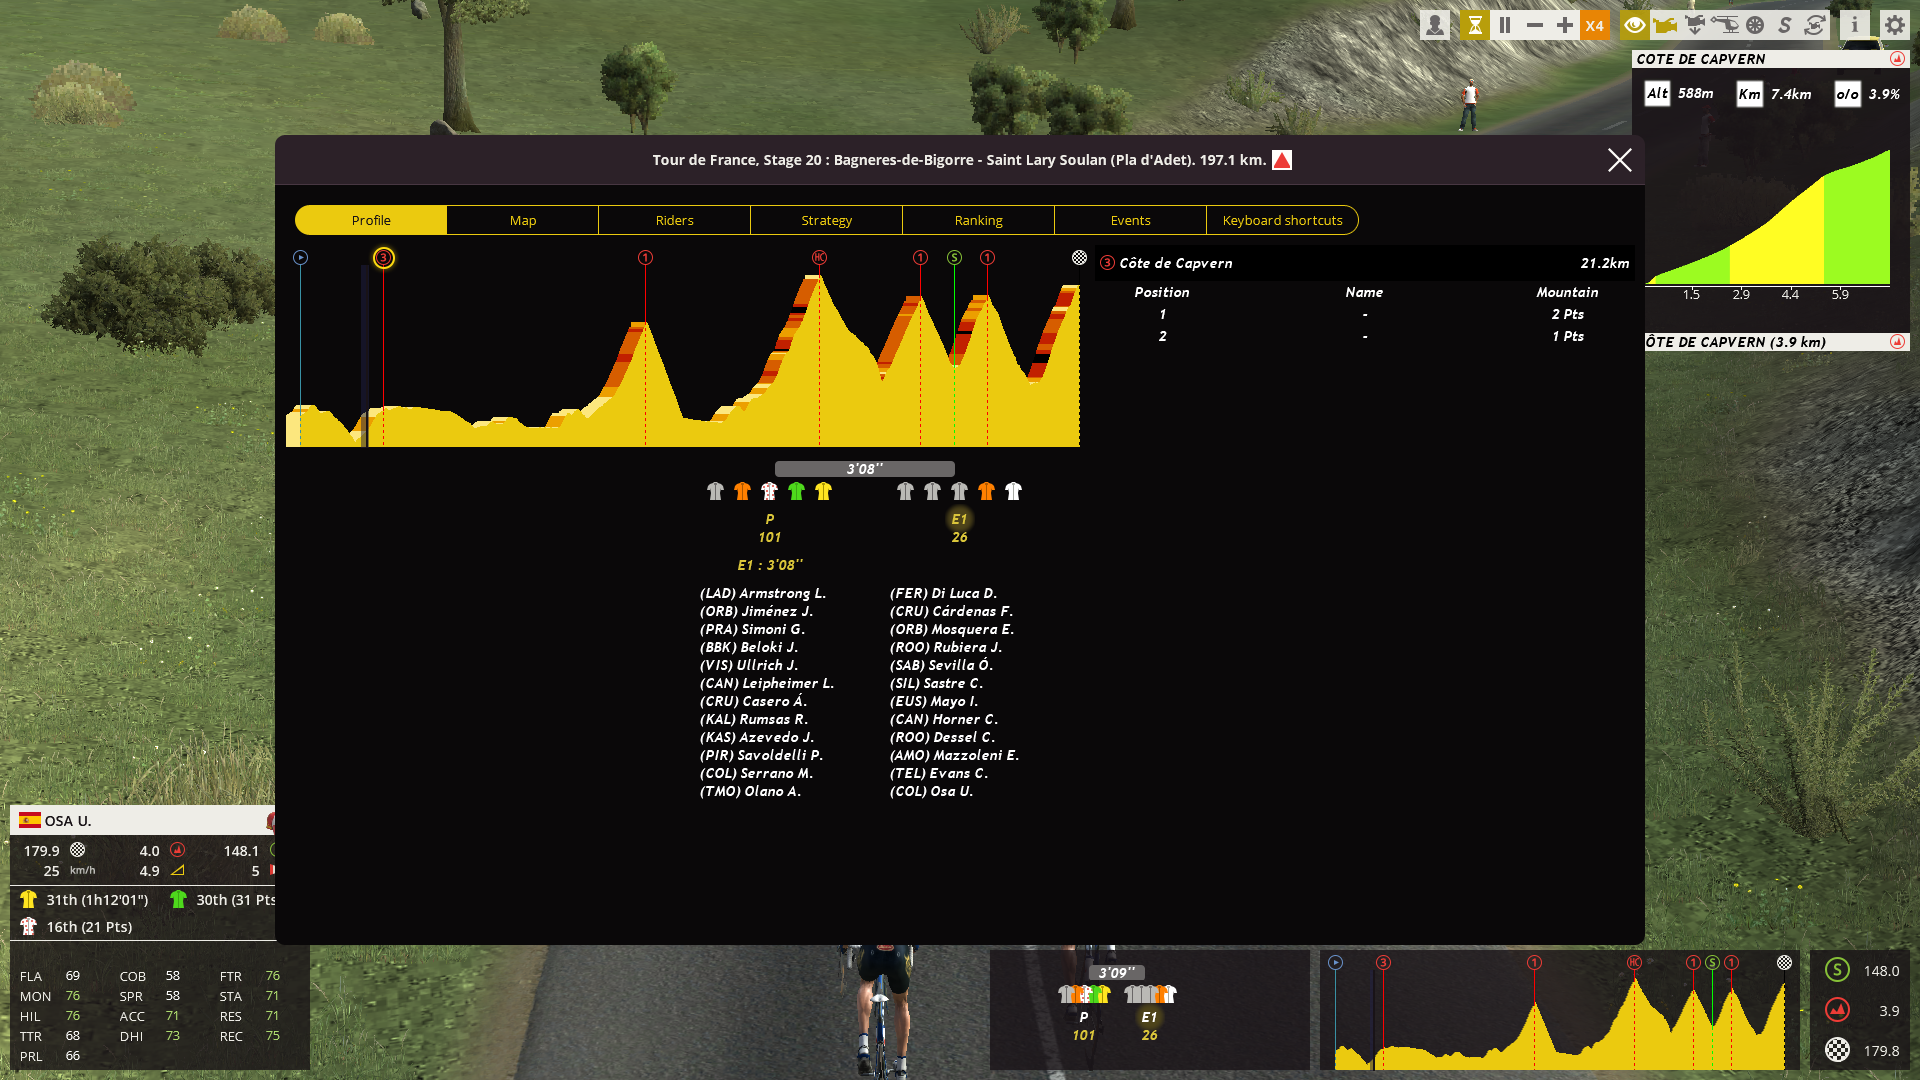Click the yellow jersey GC ranking icon
This screenshot has width=1920, height=1080.
coord(28,899)
